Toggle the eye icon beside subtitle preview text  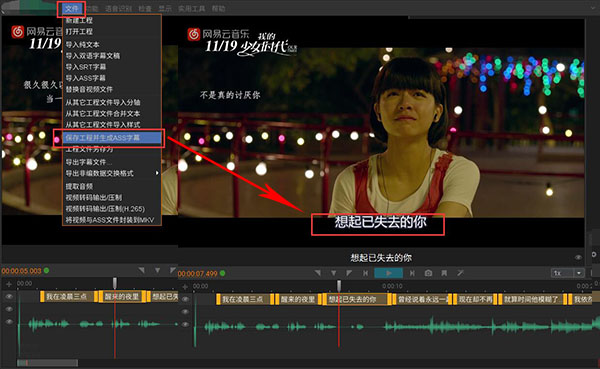point(578,257)
